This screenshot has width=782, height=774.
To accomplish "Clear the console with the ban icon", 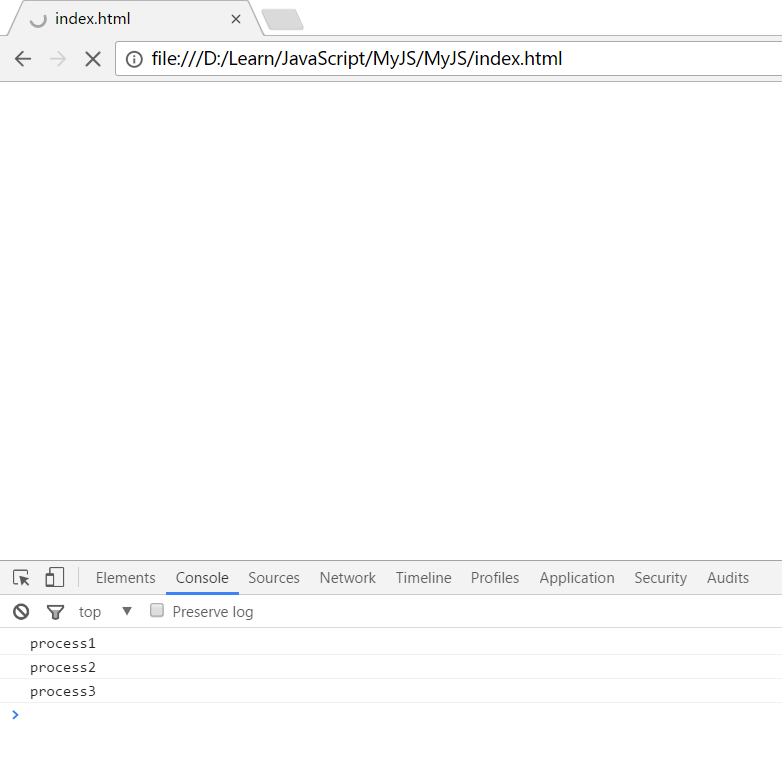I will (x=21, y=611).
